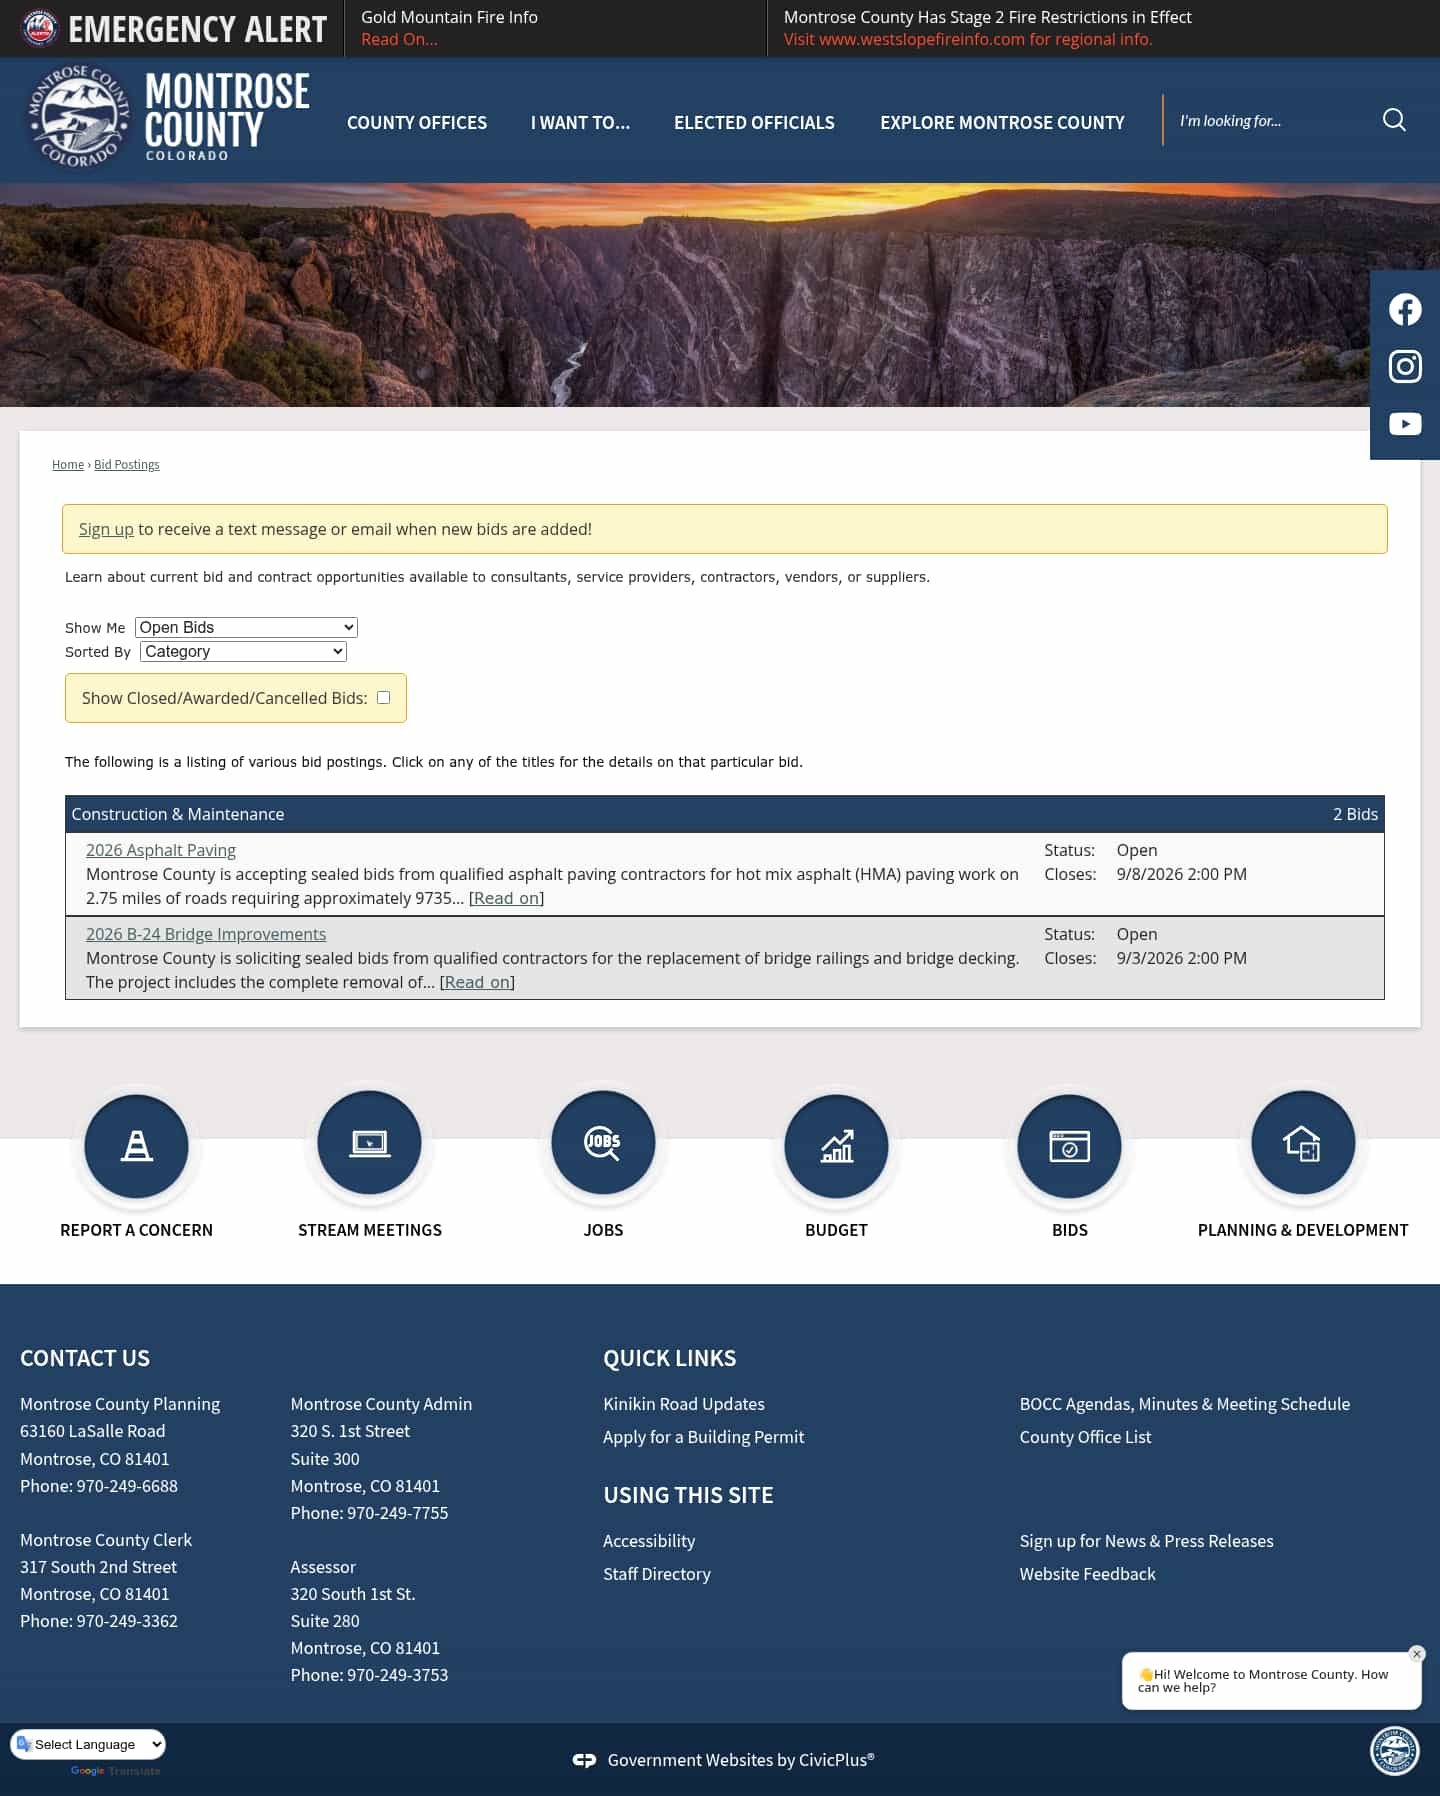Viewport: 1440px width, 1796px height.
Task: Click the CivicPlus logo icon
Action: pos(584,1760)
